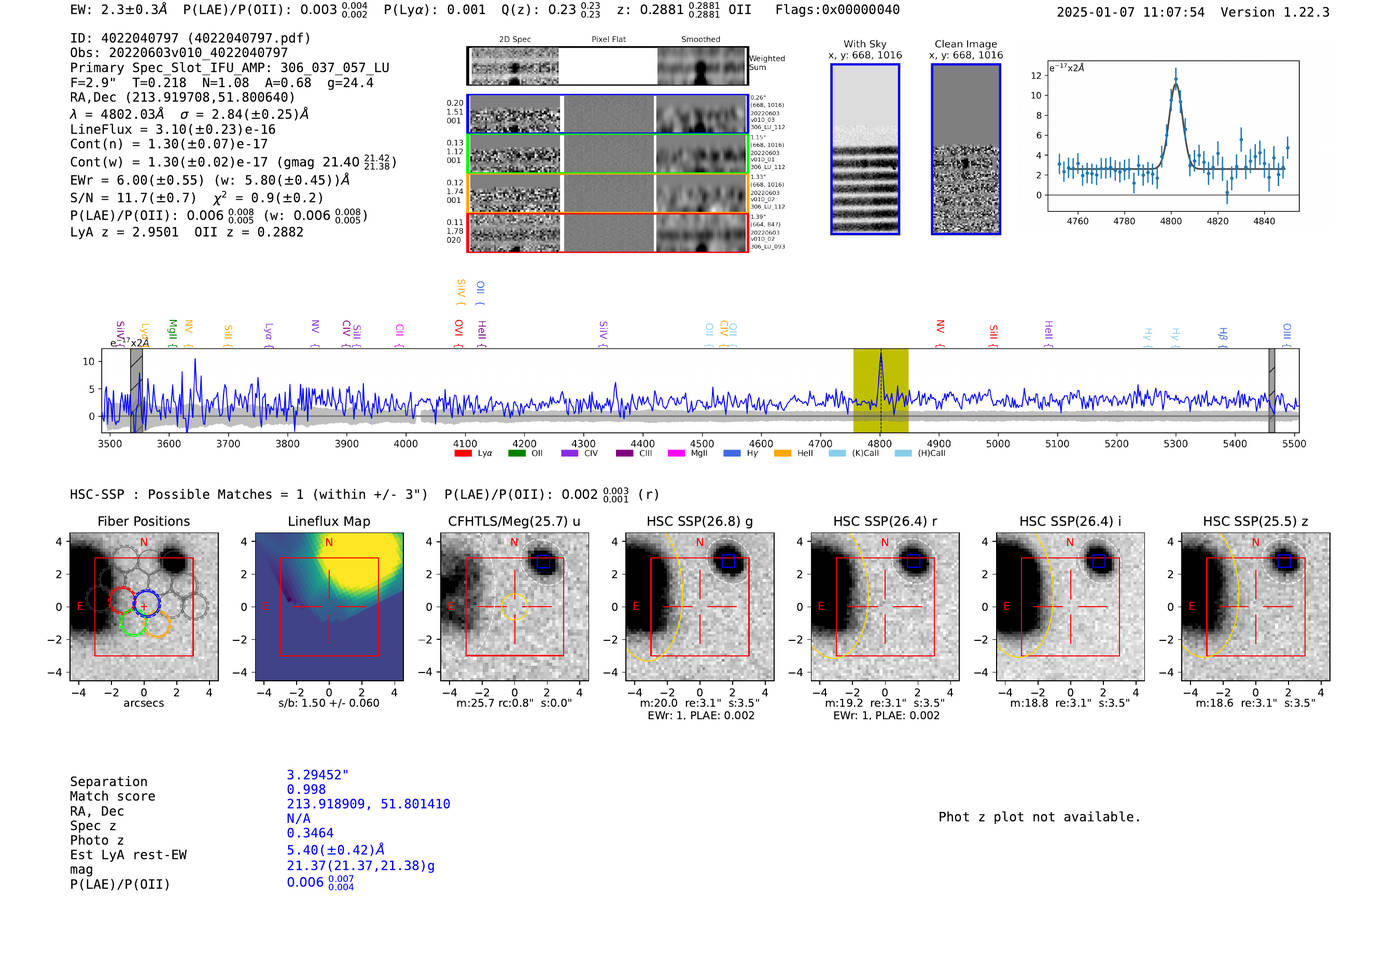Open the Lineflux Map panel

[329, 606]
